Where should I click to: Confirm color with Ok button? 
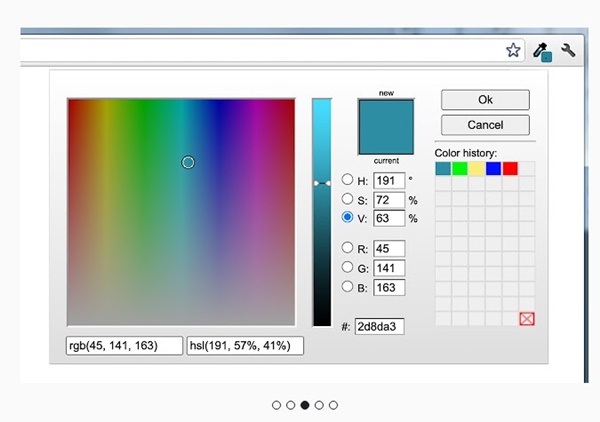tap(485, 100)
